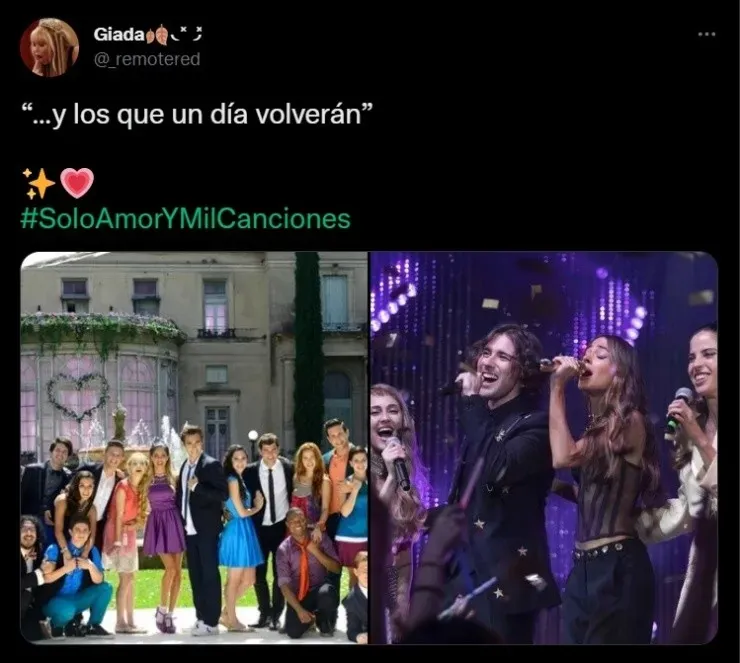
Task: Visit the @_remotered handle
Action: (147, 59)
